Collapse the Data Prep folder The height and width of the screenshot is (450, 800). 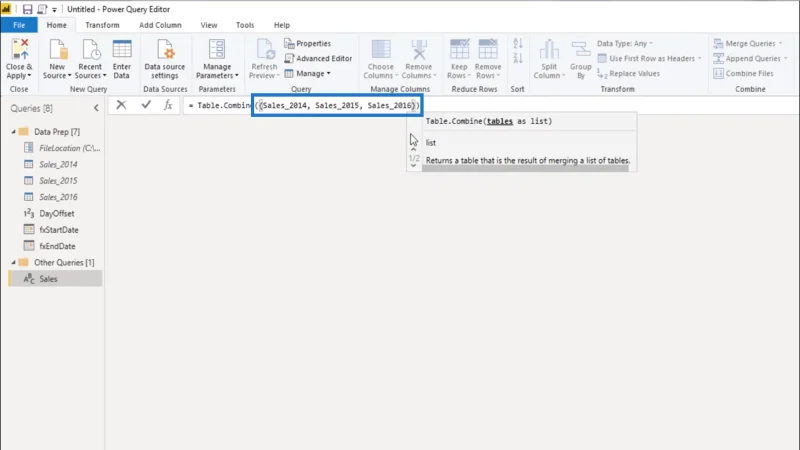(x=14, y=132)
